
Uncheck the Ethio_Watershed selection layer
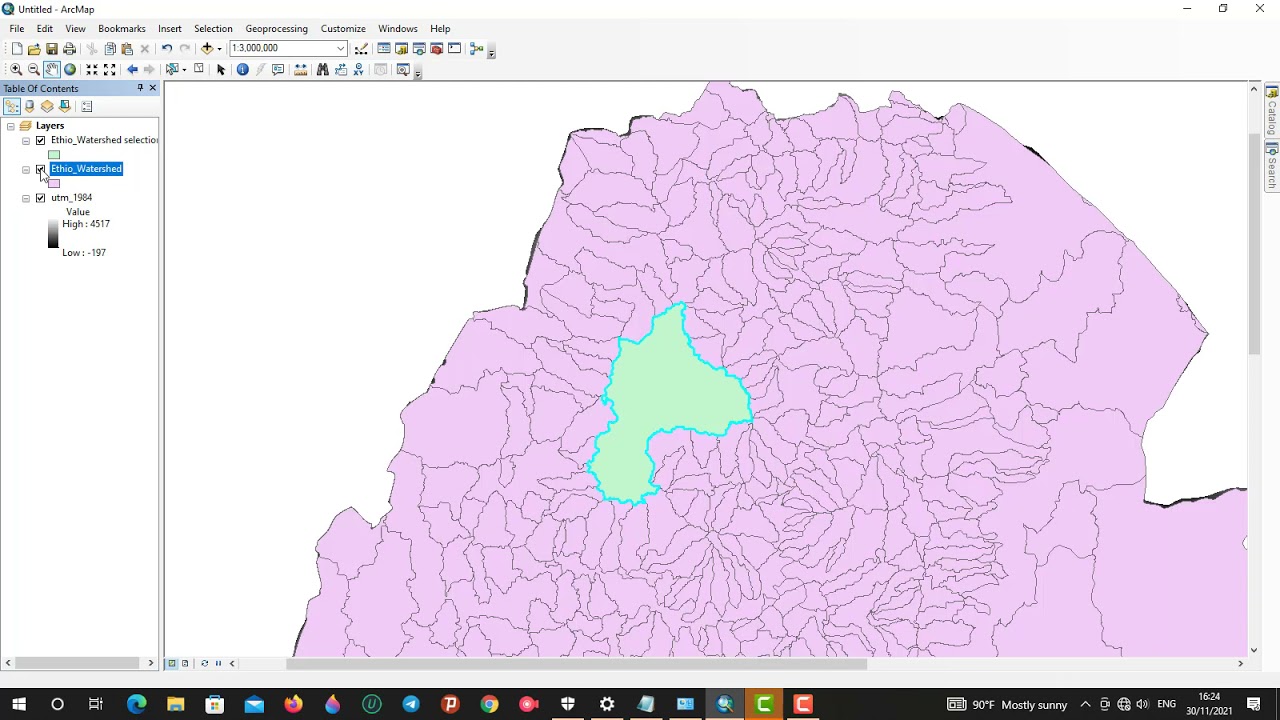point(40,140)
